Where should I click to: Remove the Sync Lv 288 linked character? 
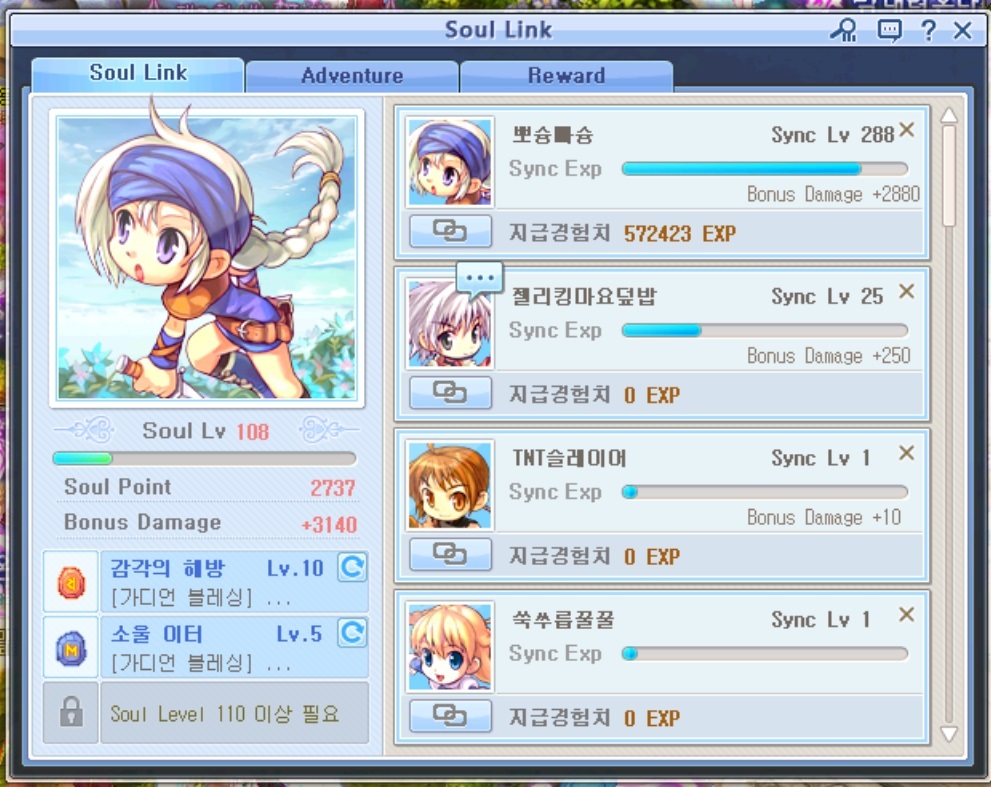pos(906,130)
